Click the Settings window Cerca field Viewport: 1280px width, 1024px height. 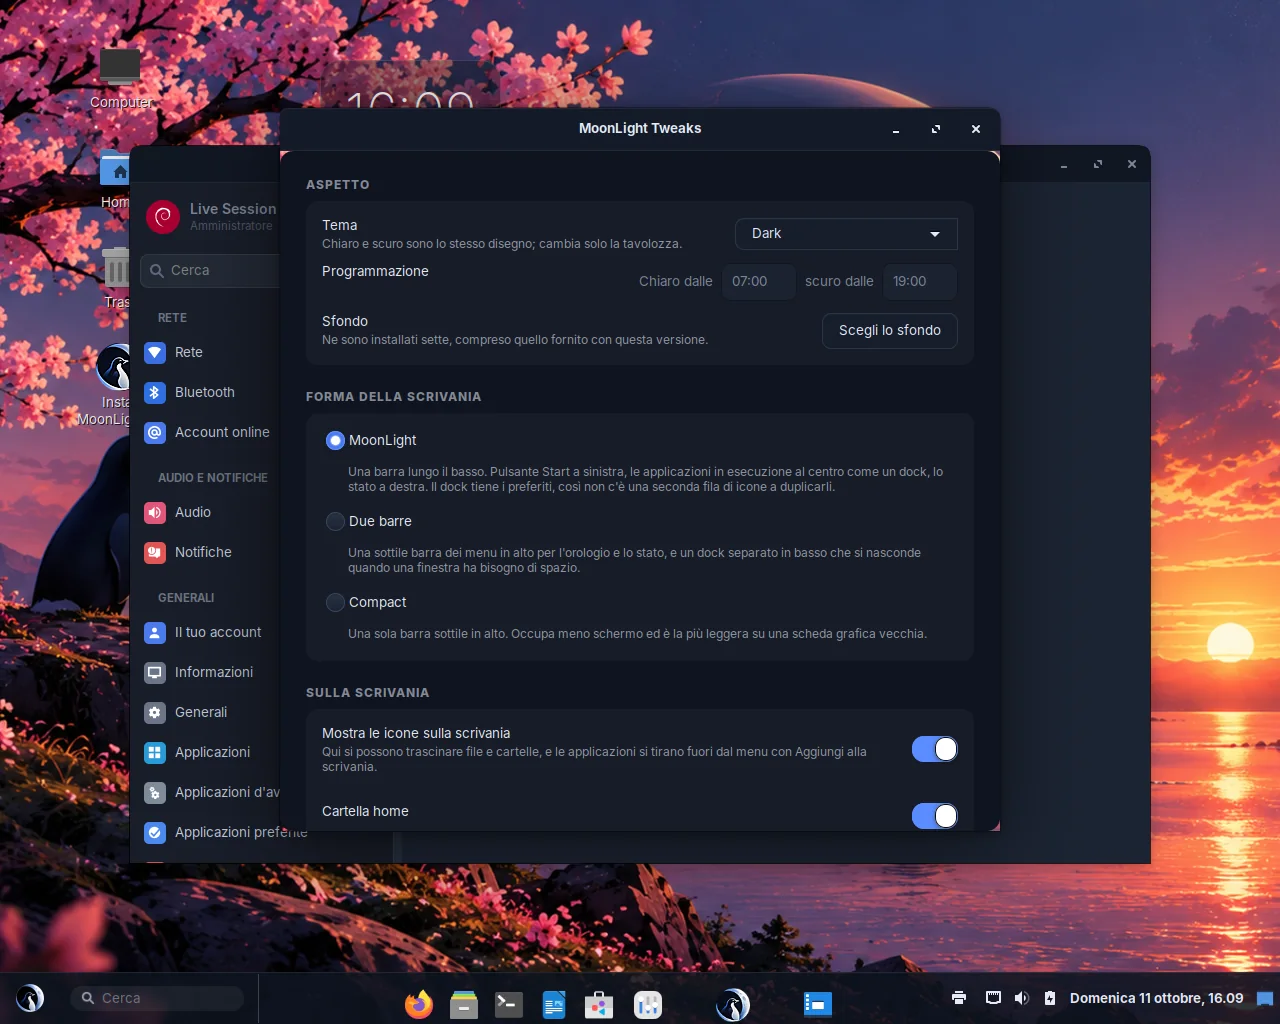pos(212,271)
